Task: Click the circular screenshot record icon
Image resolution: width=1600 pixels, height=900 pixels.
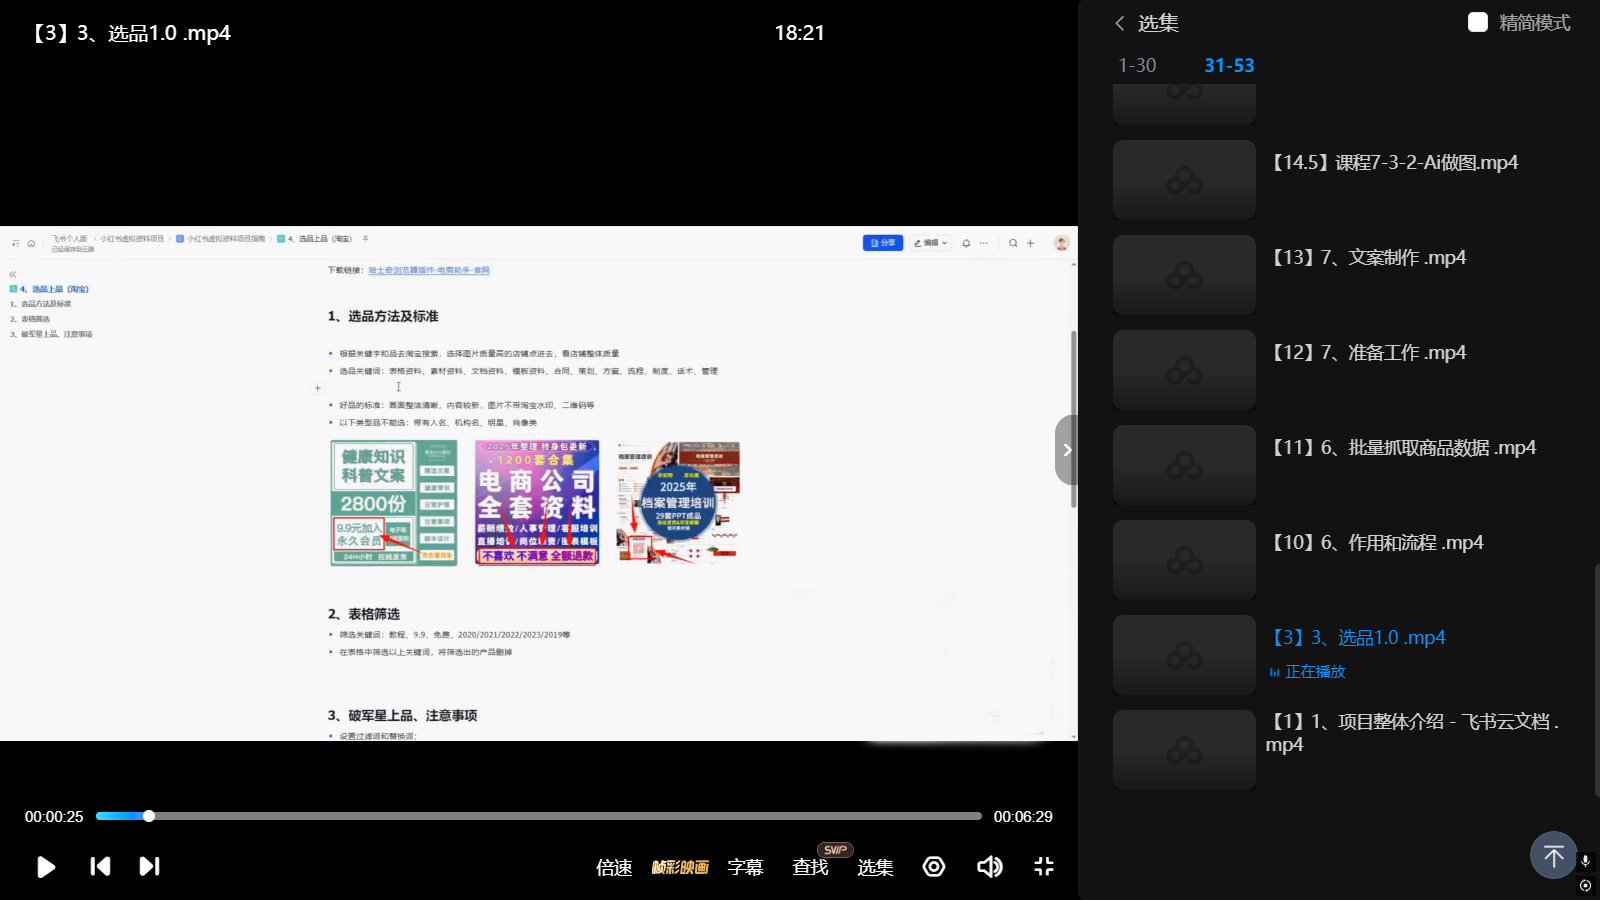Action: [x=934, y=866]
